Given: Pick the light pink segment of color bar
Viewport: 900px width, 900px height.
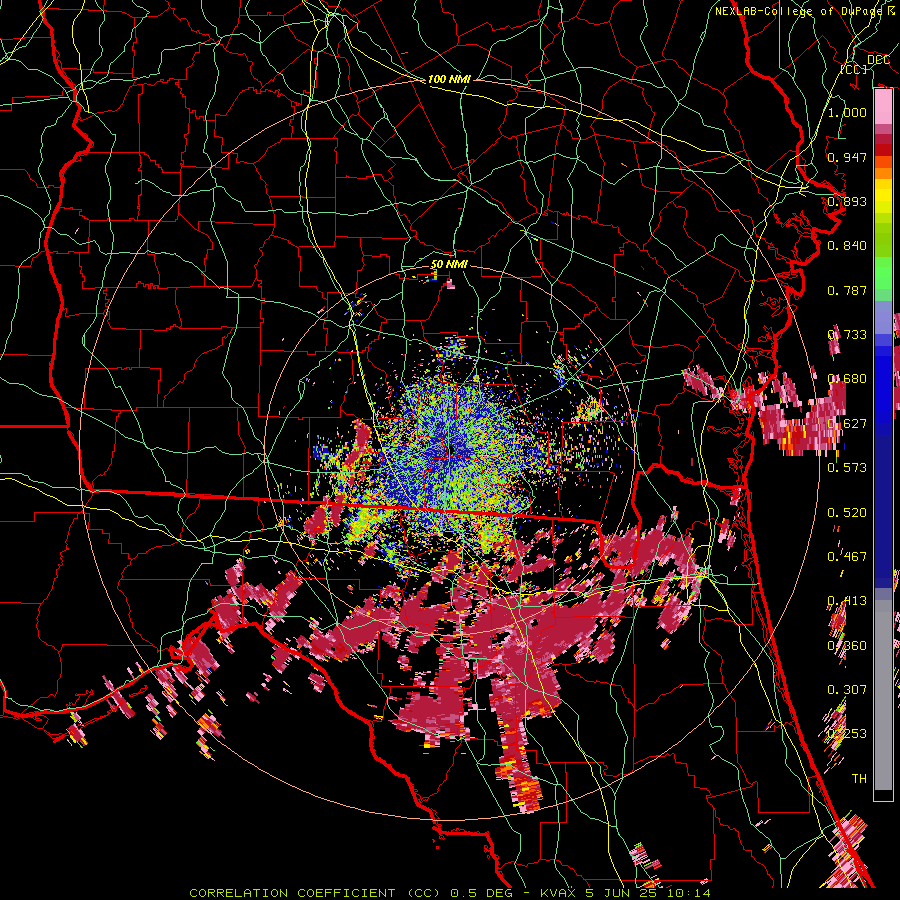Looking at the screenshot, I should 883,107.
